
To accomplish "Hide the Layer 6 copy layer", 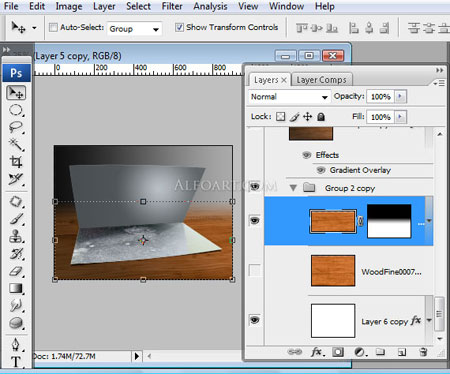I will coord(255,320).
